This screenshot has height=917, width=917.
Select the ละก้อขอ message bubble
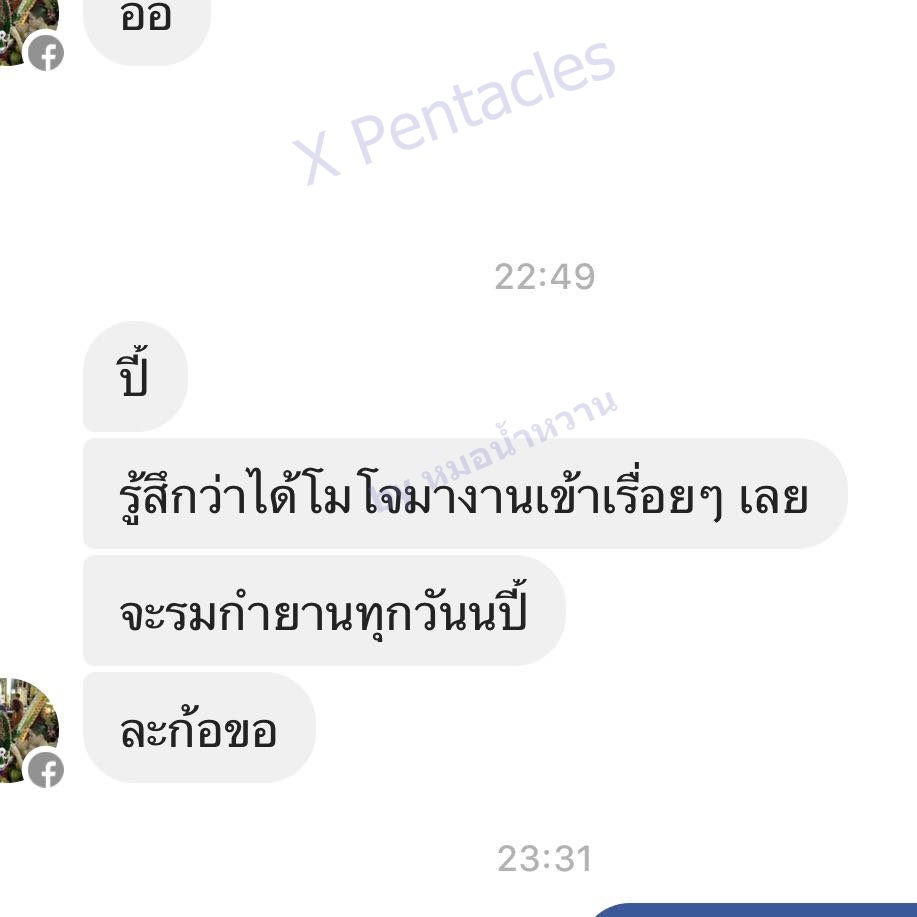(199, 727)
